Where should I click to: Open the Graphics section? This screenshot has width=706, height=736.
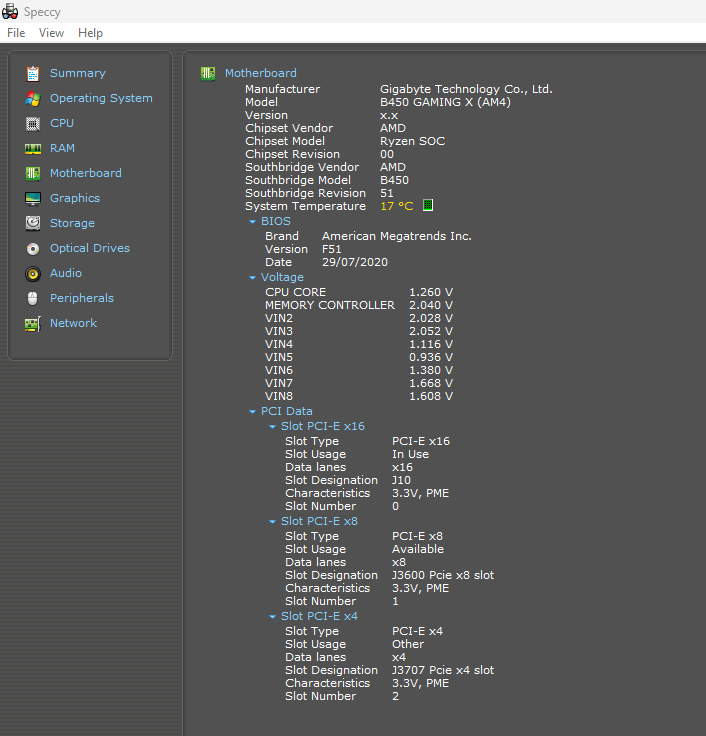pyautogui.click(x=75, y=198)
